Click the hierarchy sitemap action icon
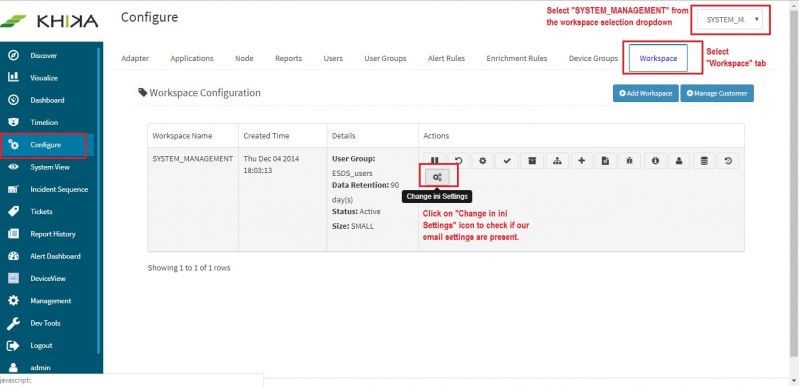Viewport: 799px width, 386px height. [x=557, y=161]
